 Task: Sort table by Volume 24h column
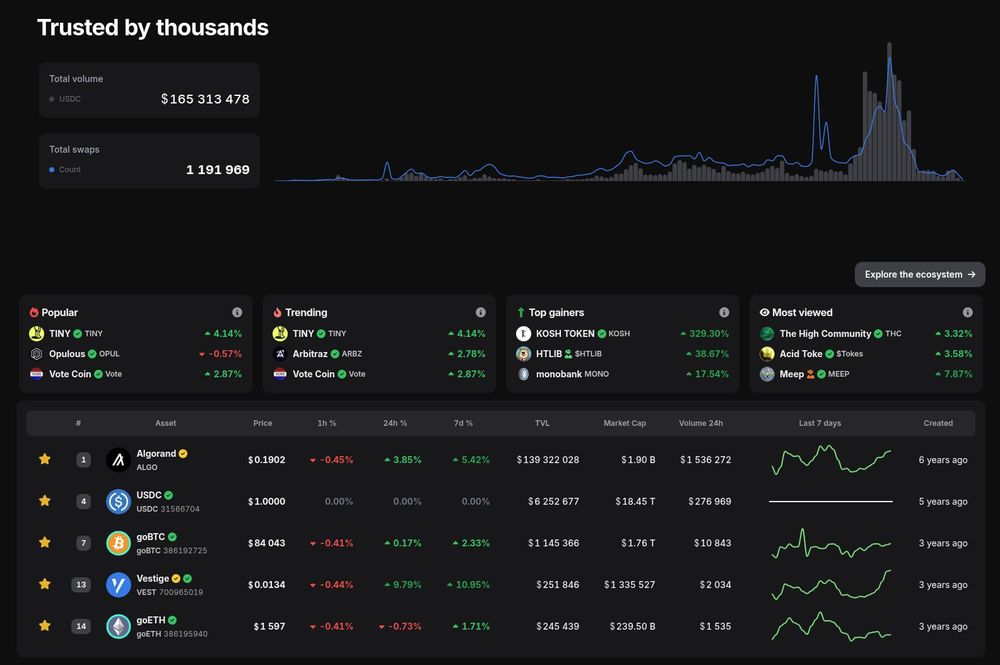(701, 423)
